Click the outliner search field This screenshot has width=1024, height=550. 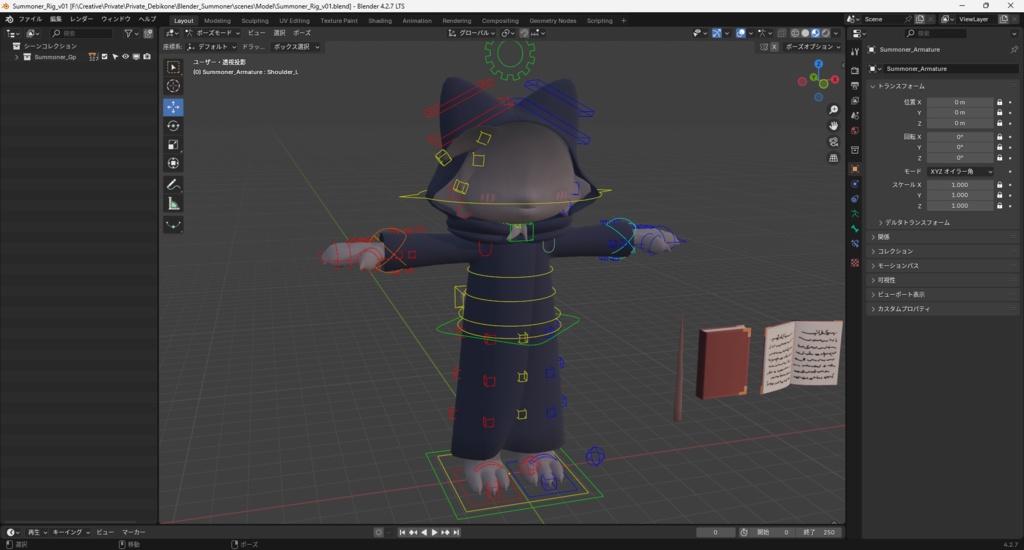point(82,33)
